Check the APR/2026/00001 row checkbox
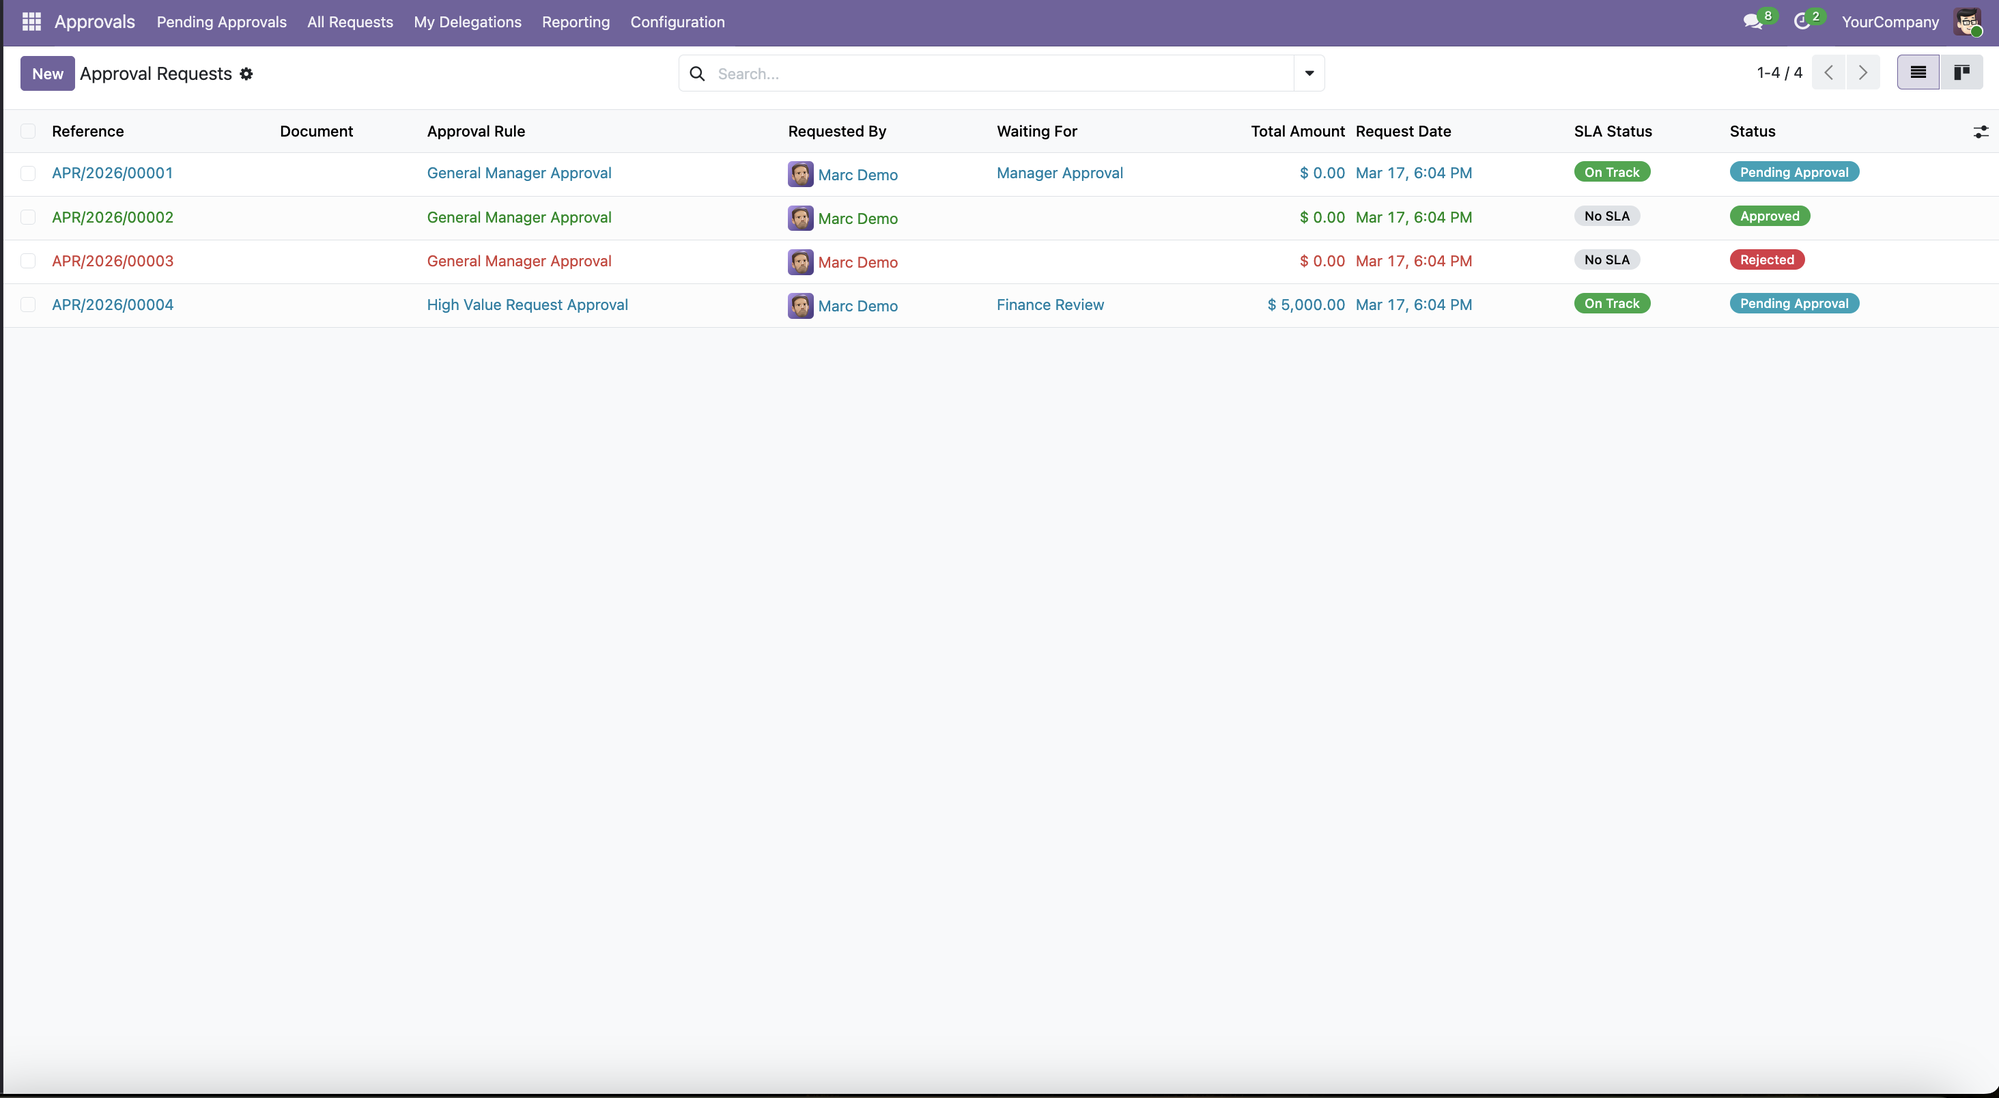Image resolution: width=1999 pixels, height=1098 pixels. [28, 173]
